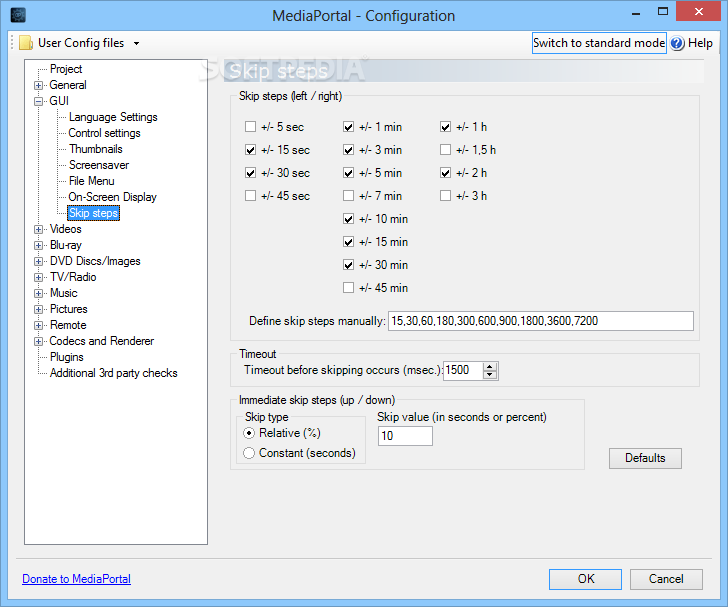Open the User Config files dropdown arrow
728x607 pixels.
click(x=136, y=43)
